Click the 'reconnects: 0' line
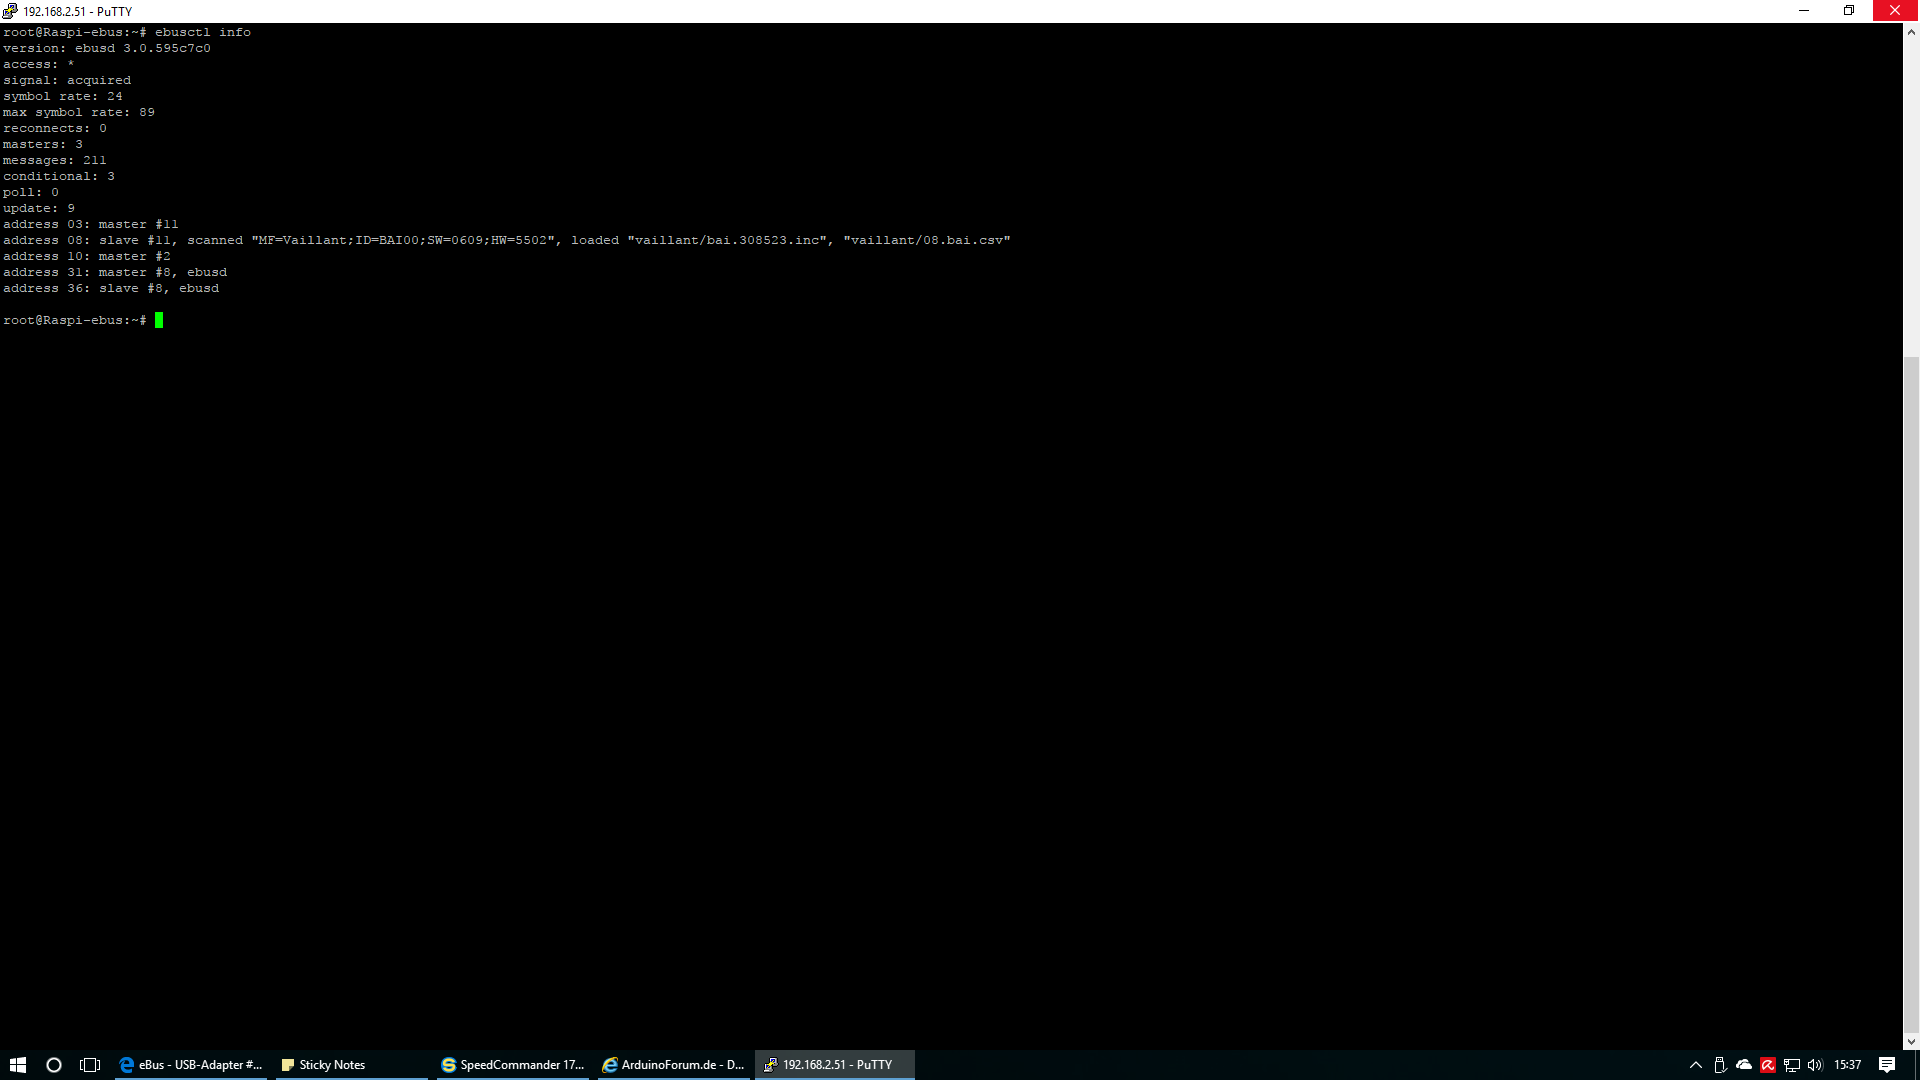The width and height of the screenshot is (1920, 1080). 55,128
